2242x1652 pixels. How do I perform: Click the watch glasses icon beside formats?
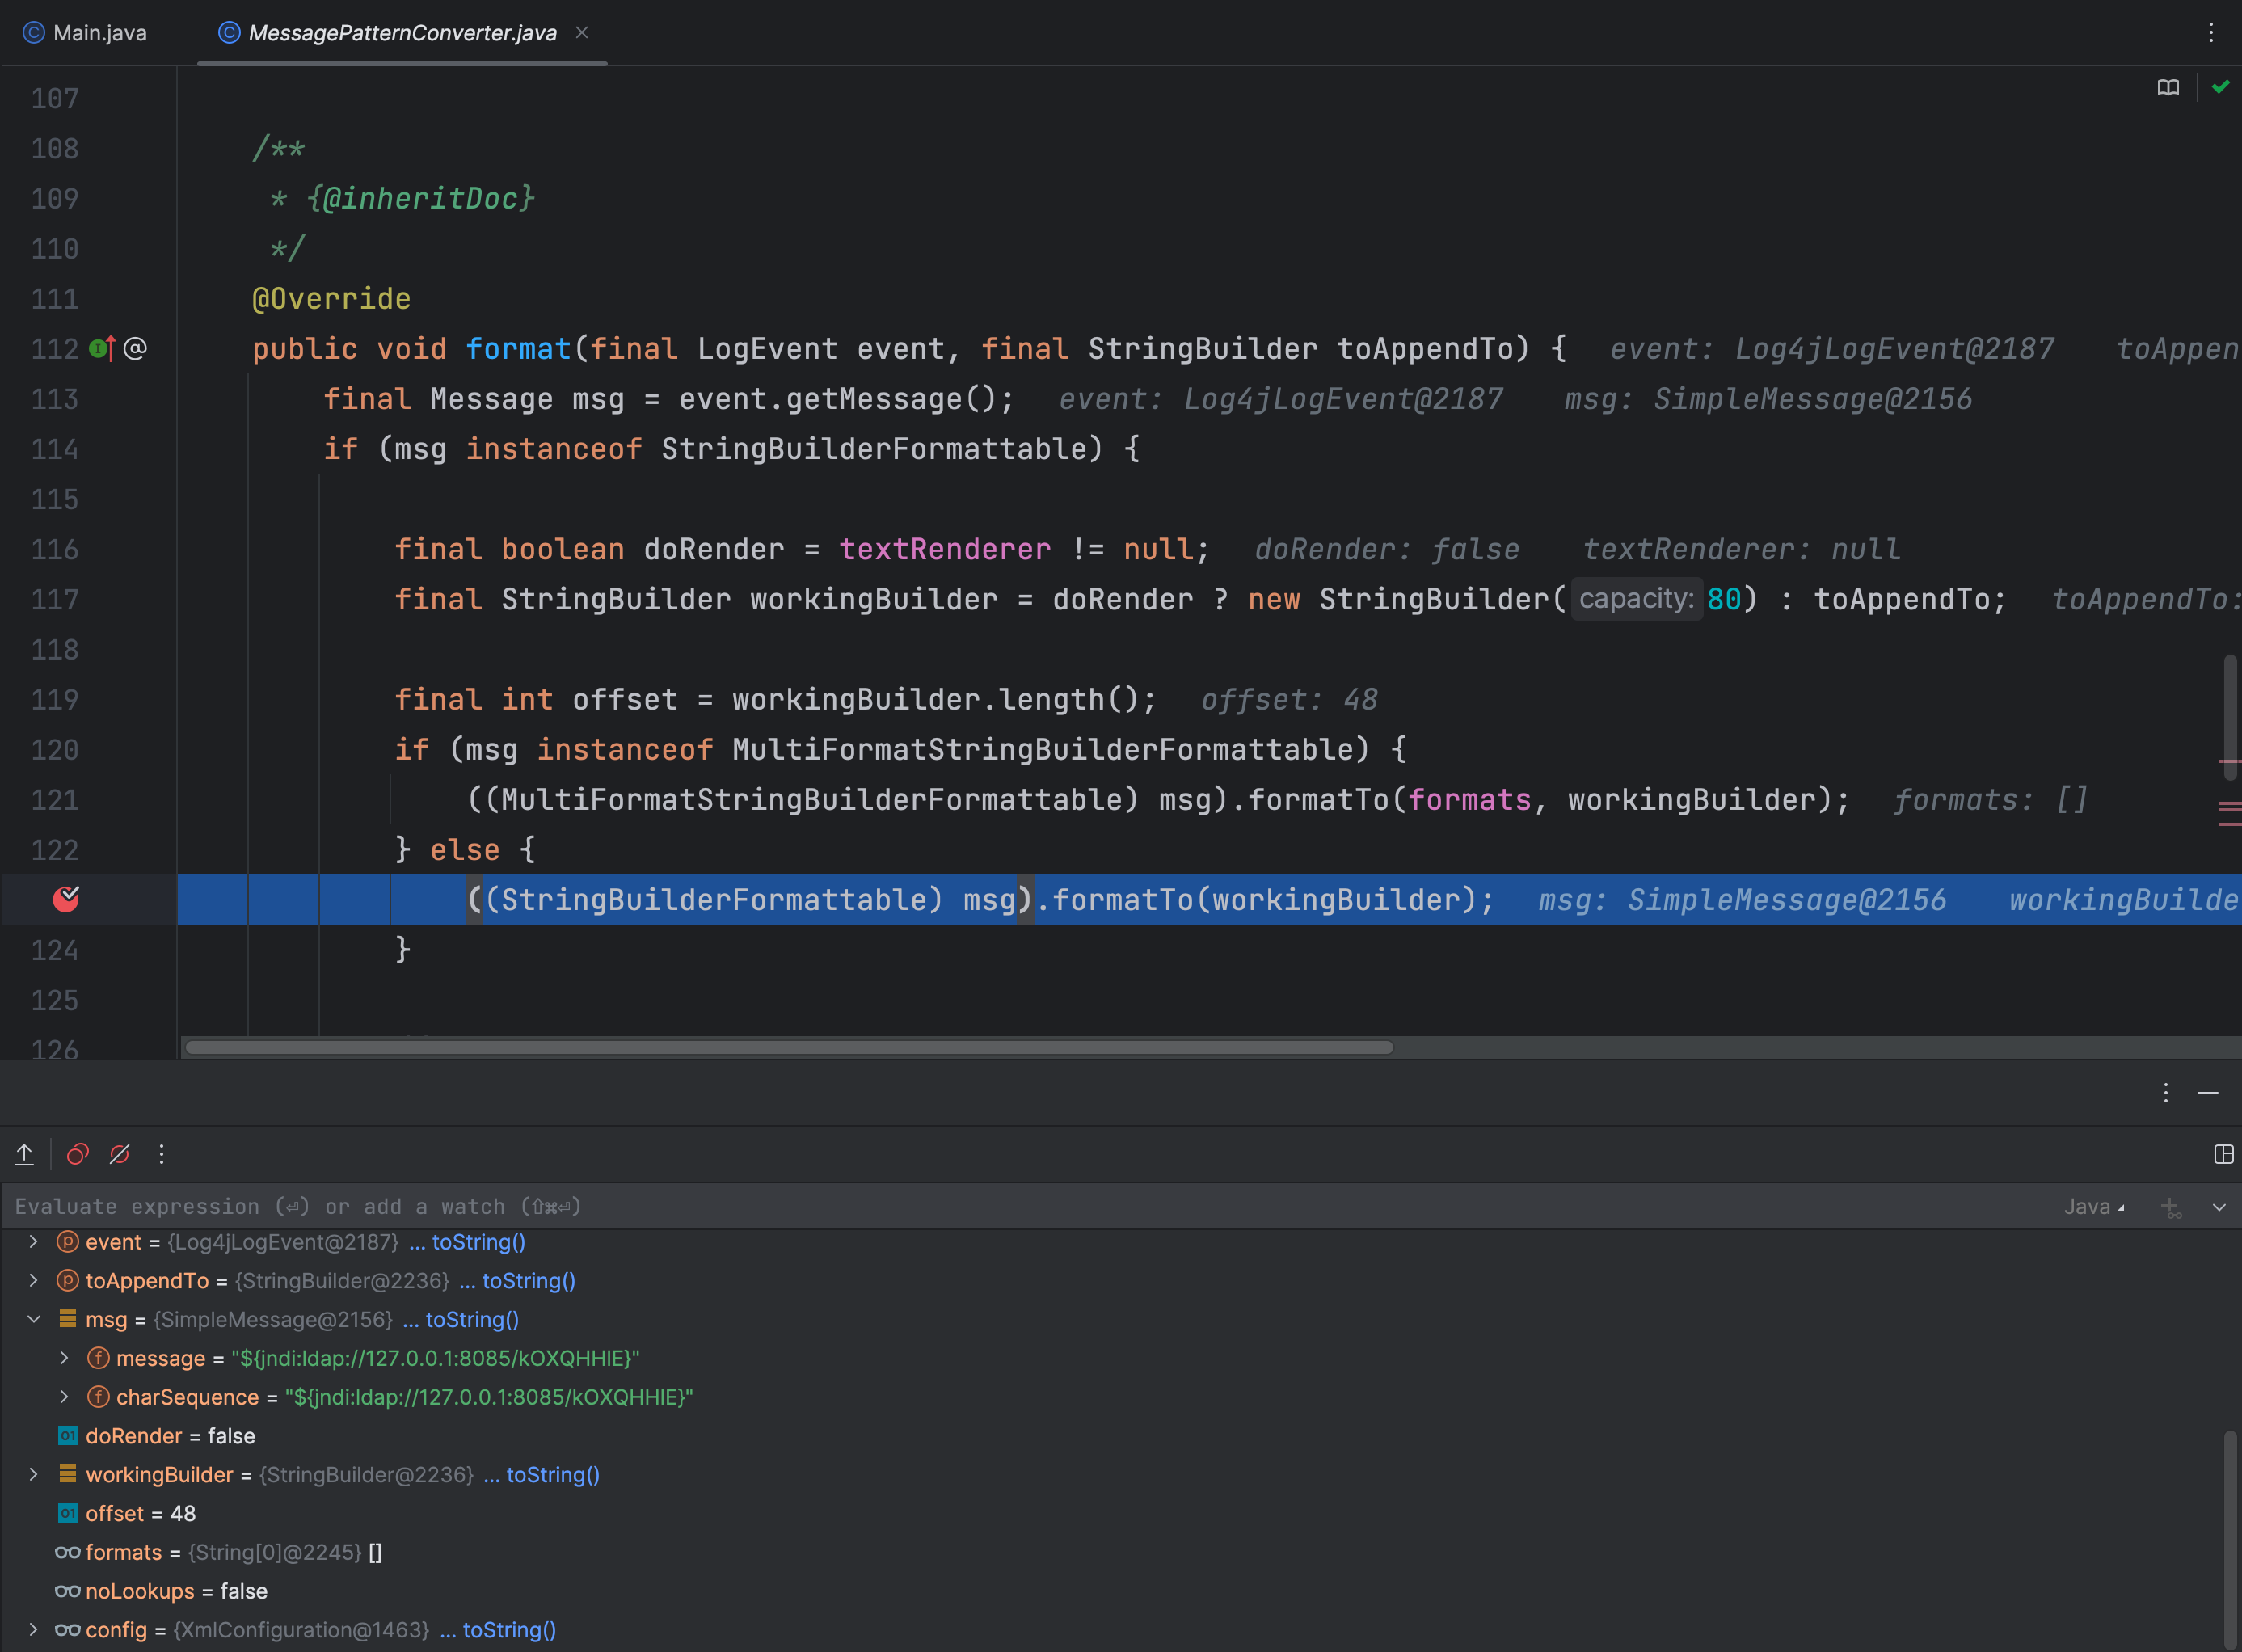point(67,1553)
